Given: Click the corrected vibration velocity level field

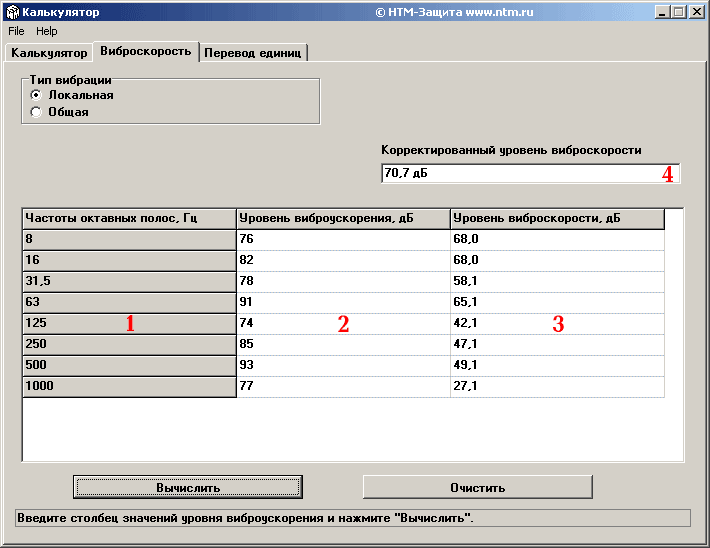Looking at the screenshot, I should tap(530, 173).
